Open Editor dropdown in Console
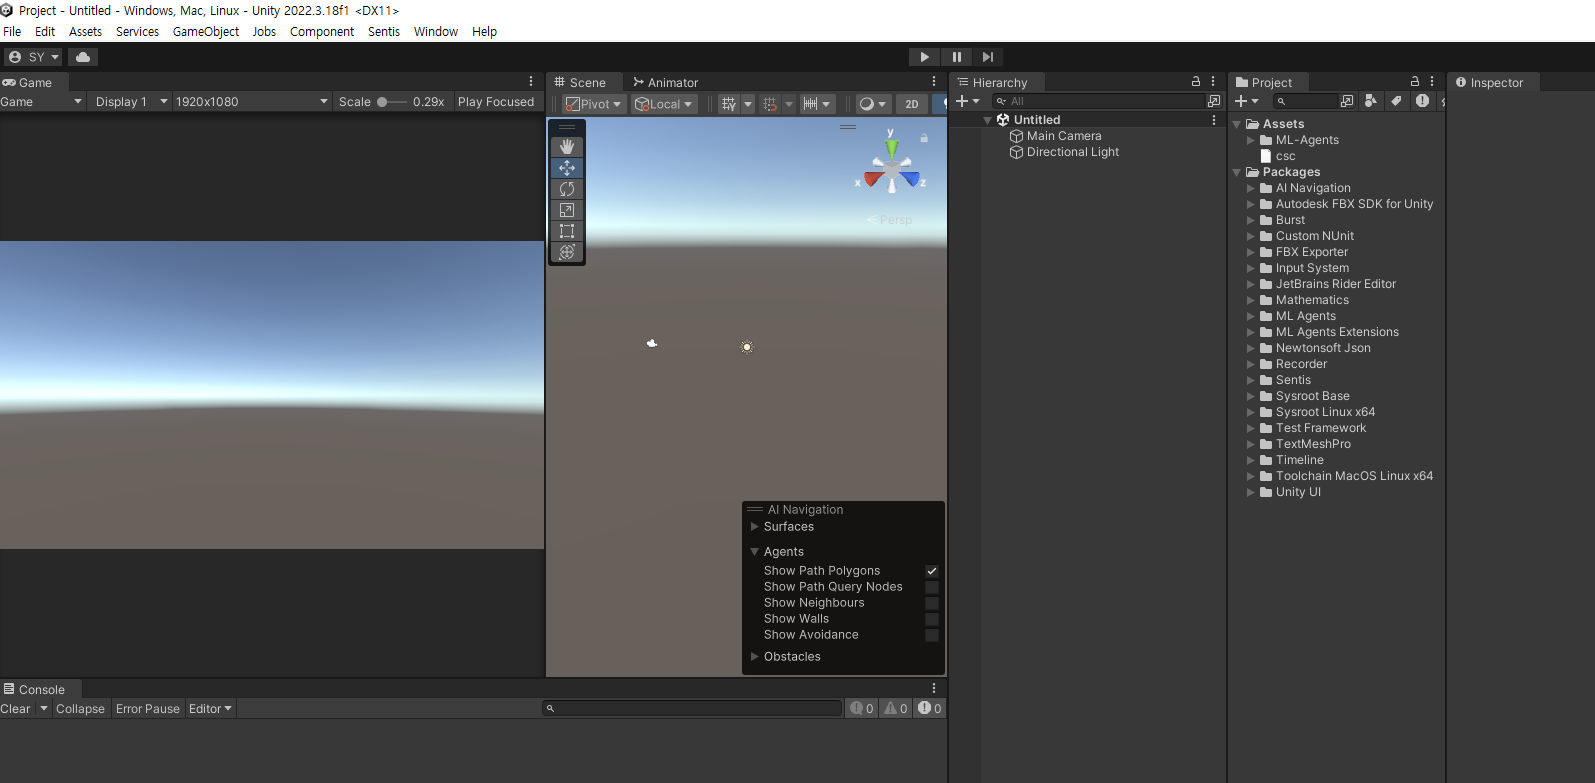 pos(210,709)
